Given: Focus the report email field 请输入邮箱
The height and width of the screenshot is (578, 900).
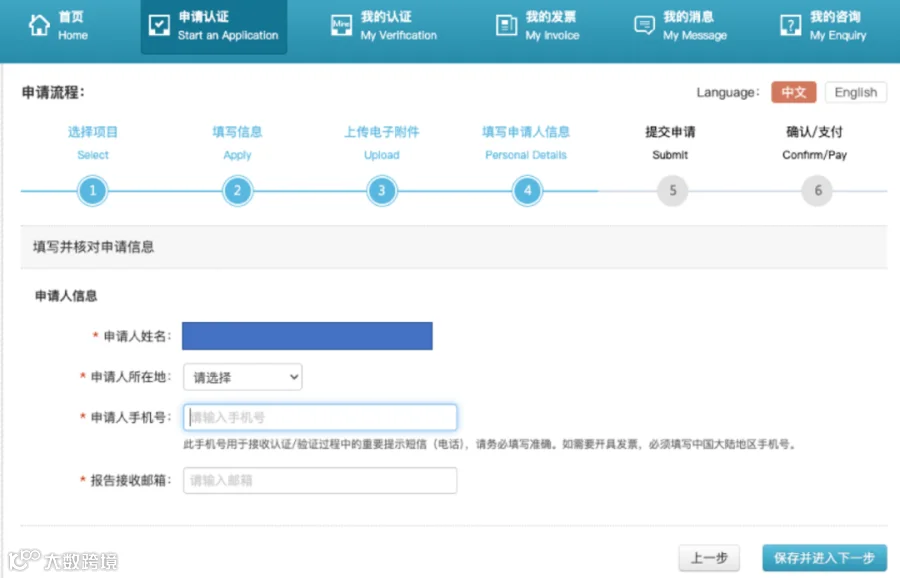Looking at the screenshot, I should pos(320,480).
